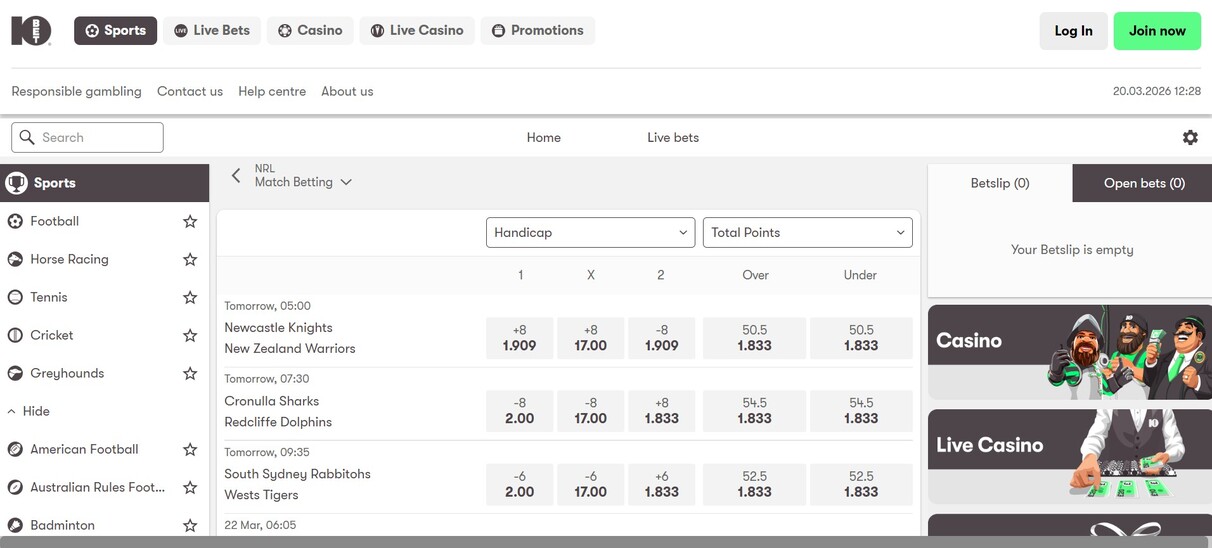Click the Greyhounds sport icon
The width and height of the screenshot is (1212, 548).
pyautogui.click(x=15, y=373)
